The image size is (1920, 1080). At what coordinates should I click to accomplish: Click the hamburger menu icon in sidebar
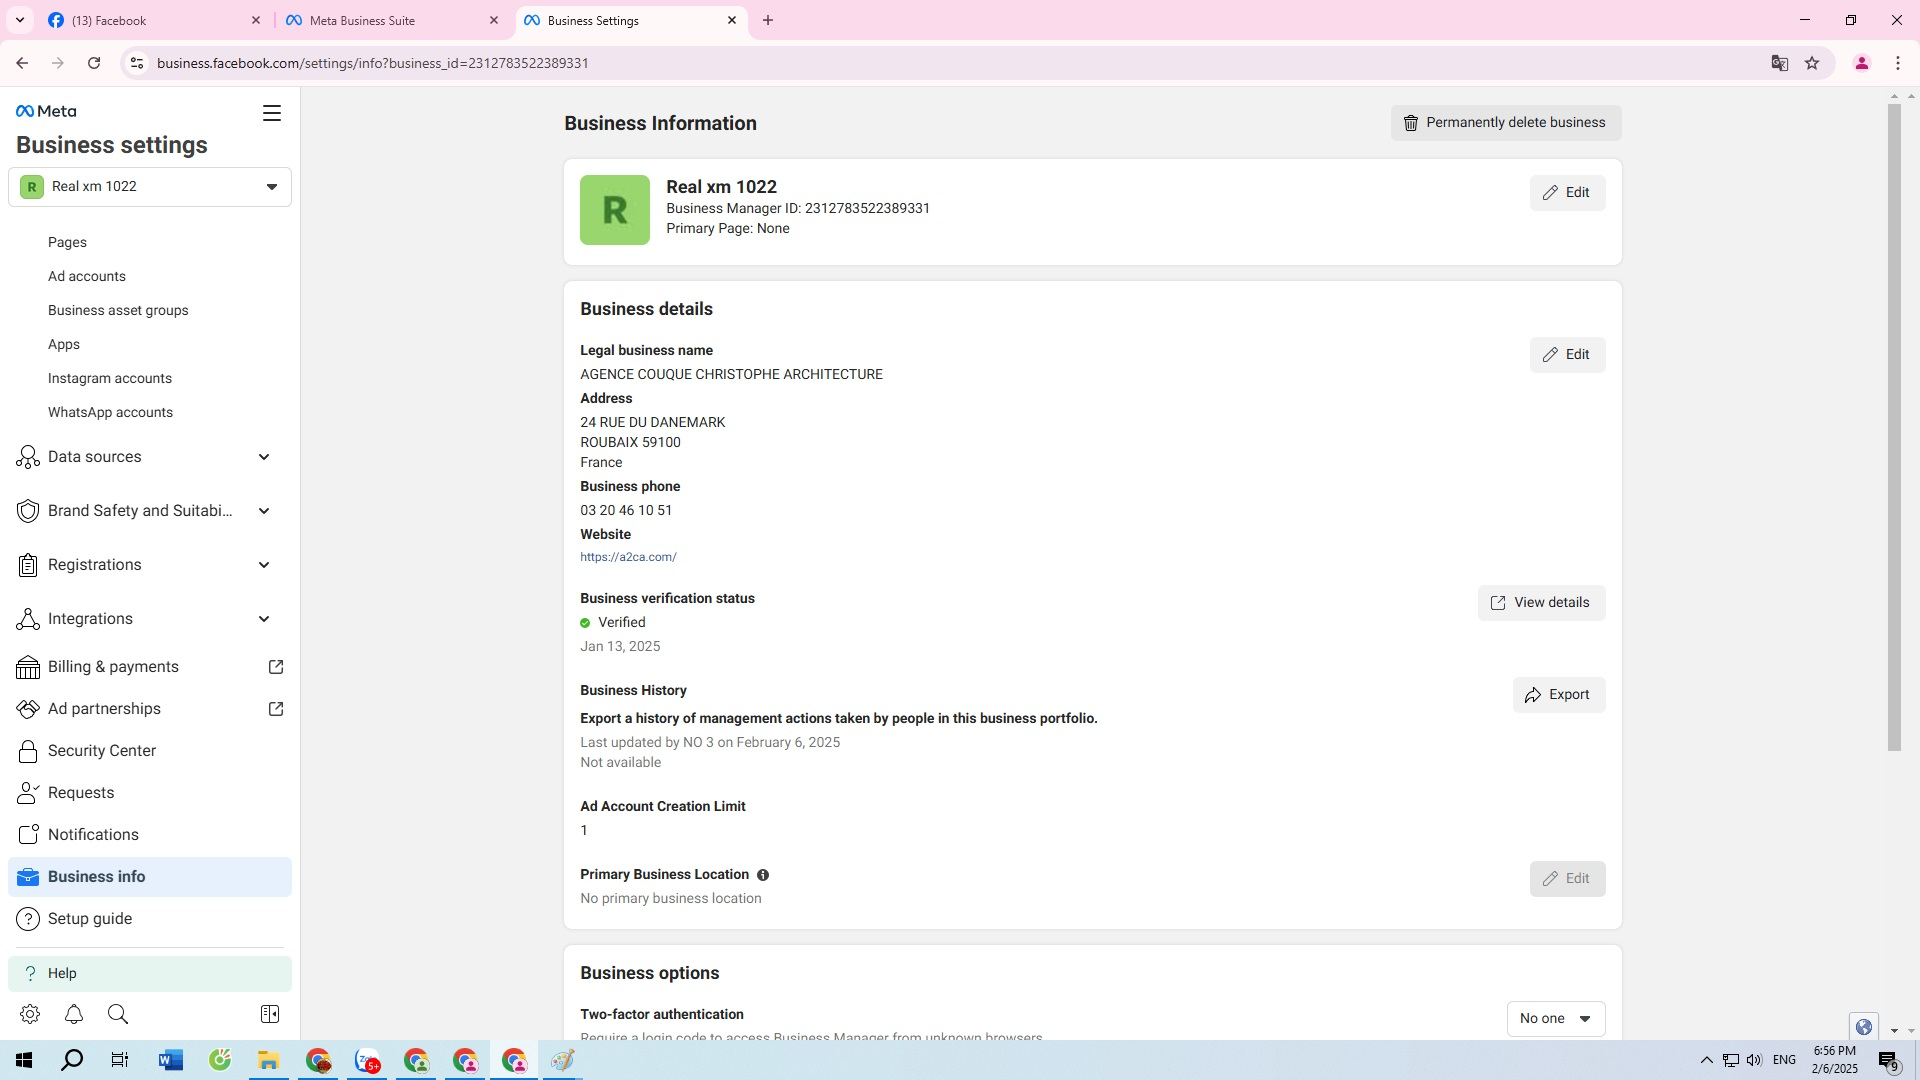click(x=272, y=113)
